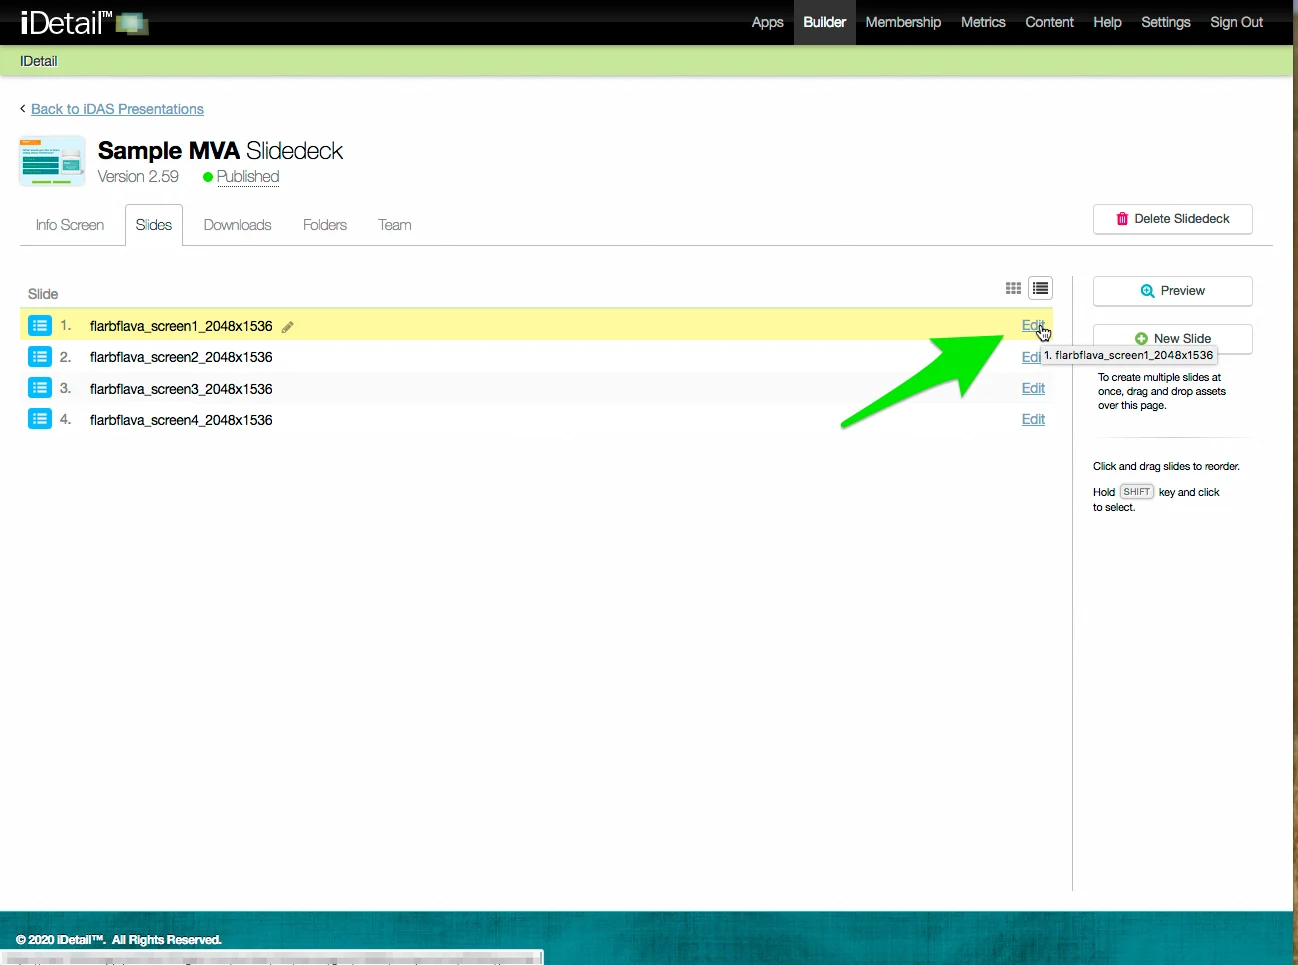The width and height of the screenshot is (1298, 965).
Task: Open the Help page
Action: pyautogui.click(x=1107, y=22)
